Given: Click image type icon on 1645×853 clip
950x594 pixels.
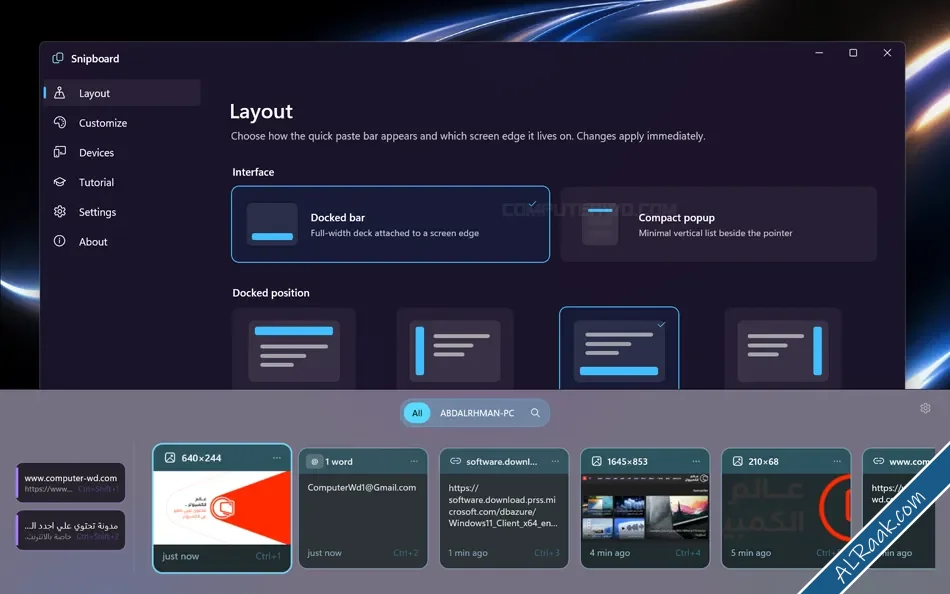Looking at the screenshot, I should pos(596,461).
